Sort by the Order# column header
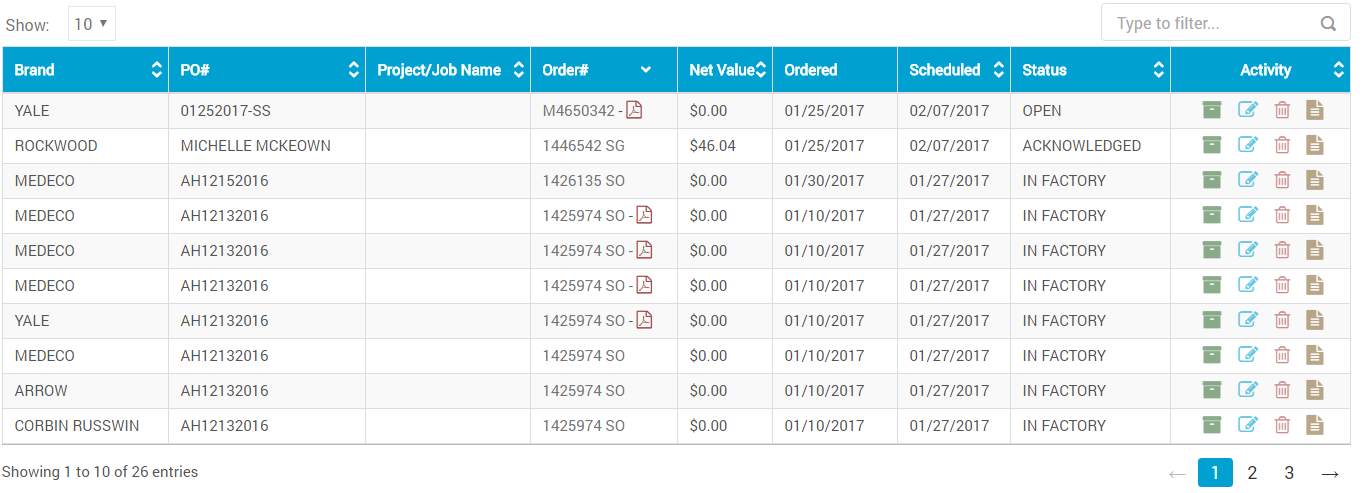1365x493 pixels. point(603,70)
